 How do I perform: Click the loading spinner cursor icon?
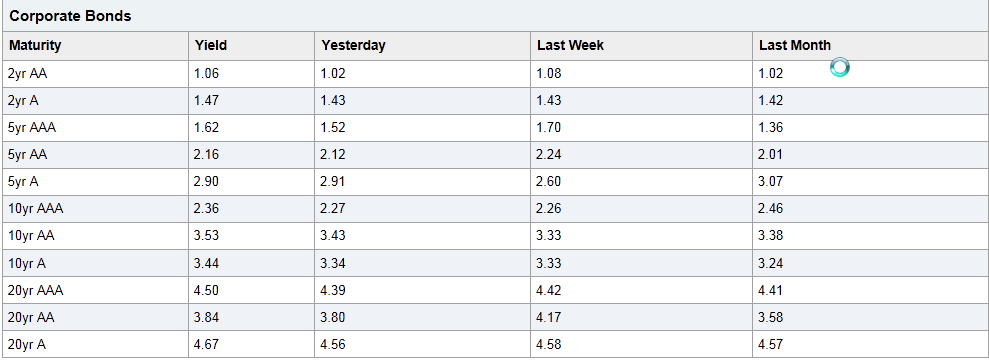click(840, 67)
